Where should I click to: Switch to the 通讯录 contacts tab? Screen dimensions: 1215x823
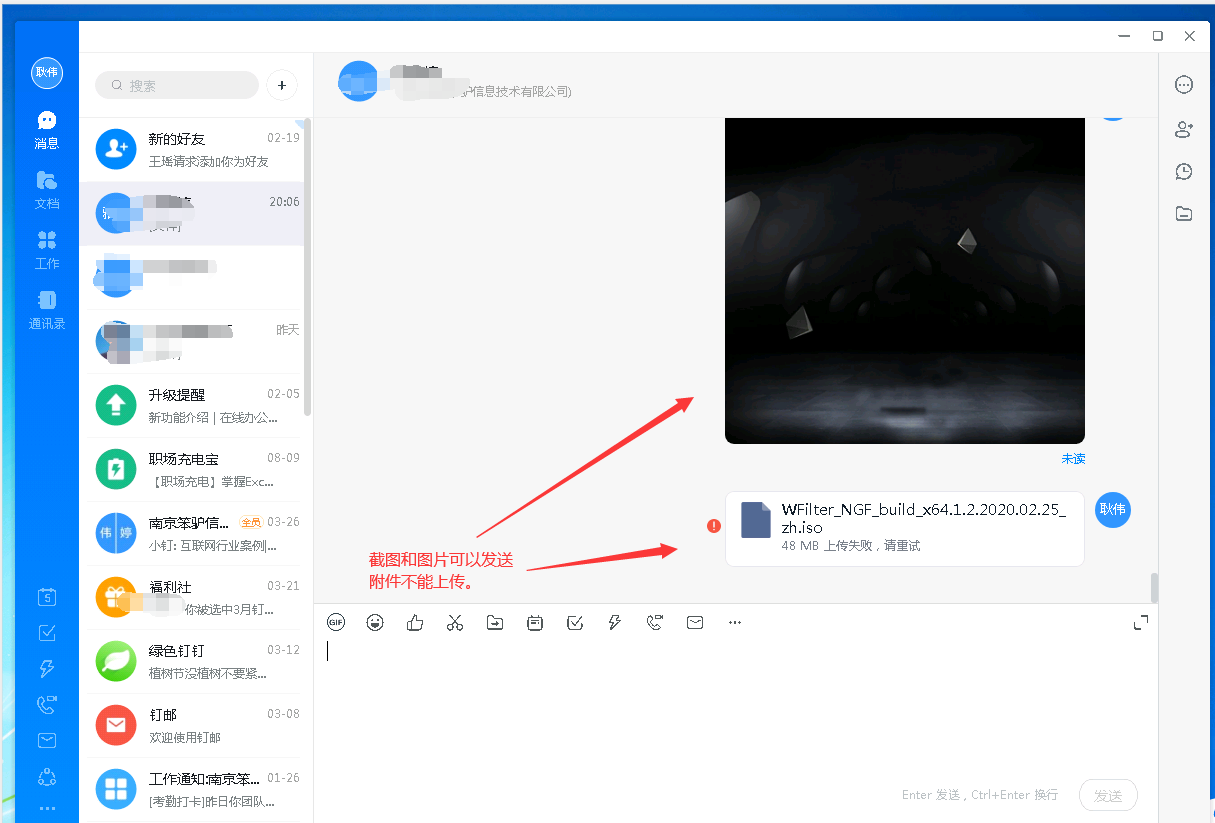tap(47, 309)
